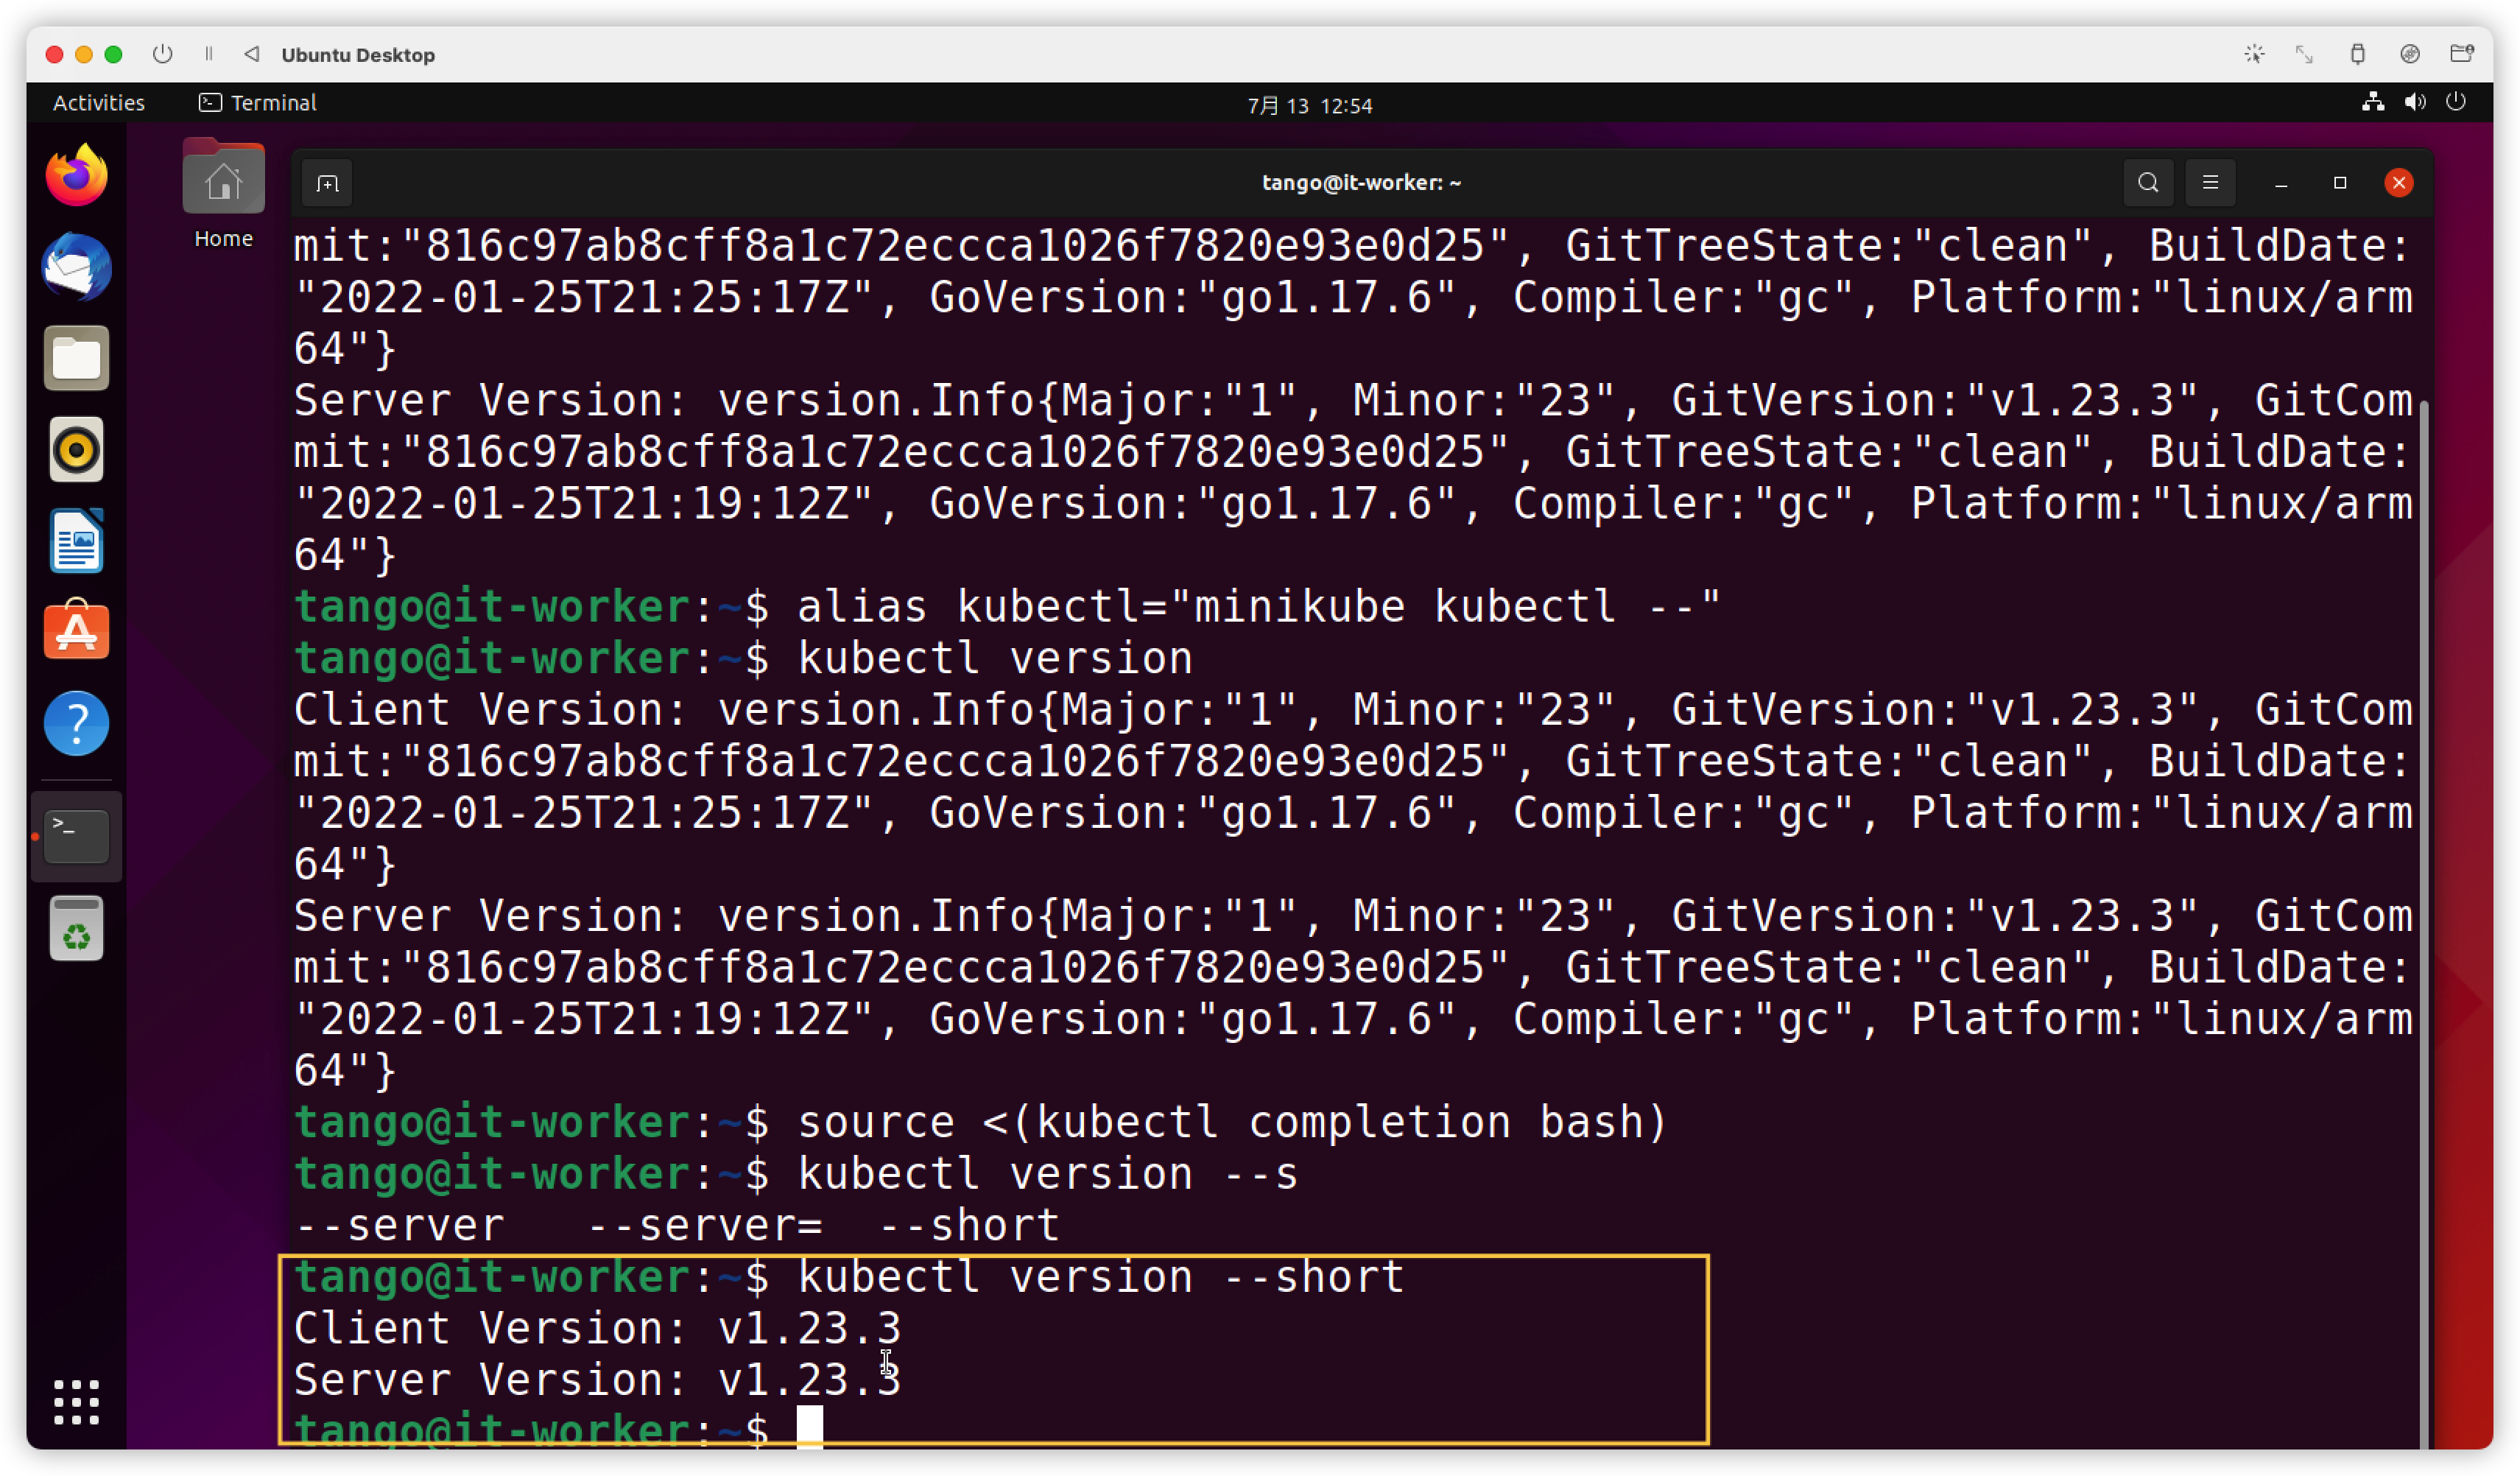Click the volume status icon

coord(2415,102)
